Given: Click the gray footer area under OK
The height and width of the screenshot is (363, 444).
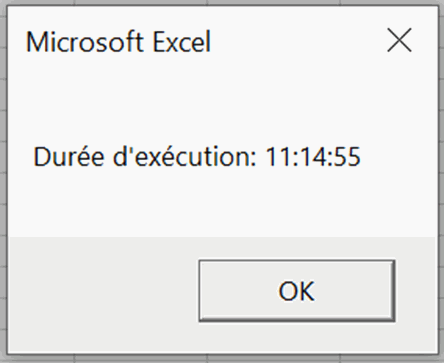Looking at the screenshot, I should (297, 337).
